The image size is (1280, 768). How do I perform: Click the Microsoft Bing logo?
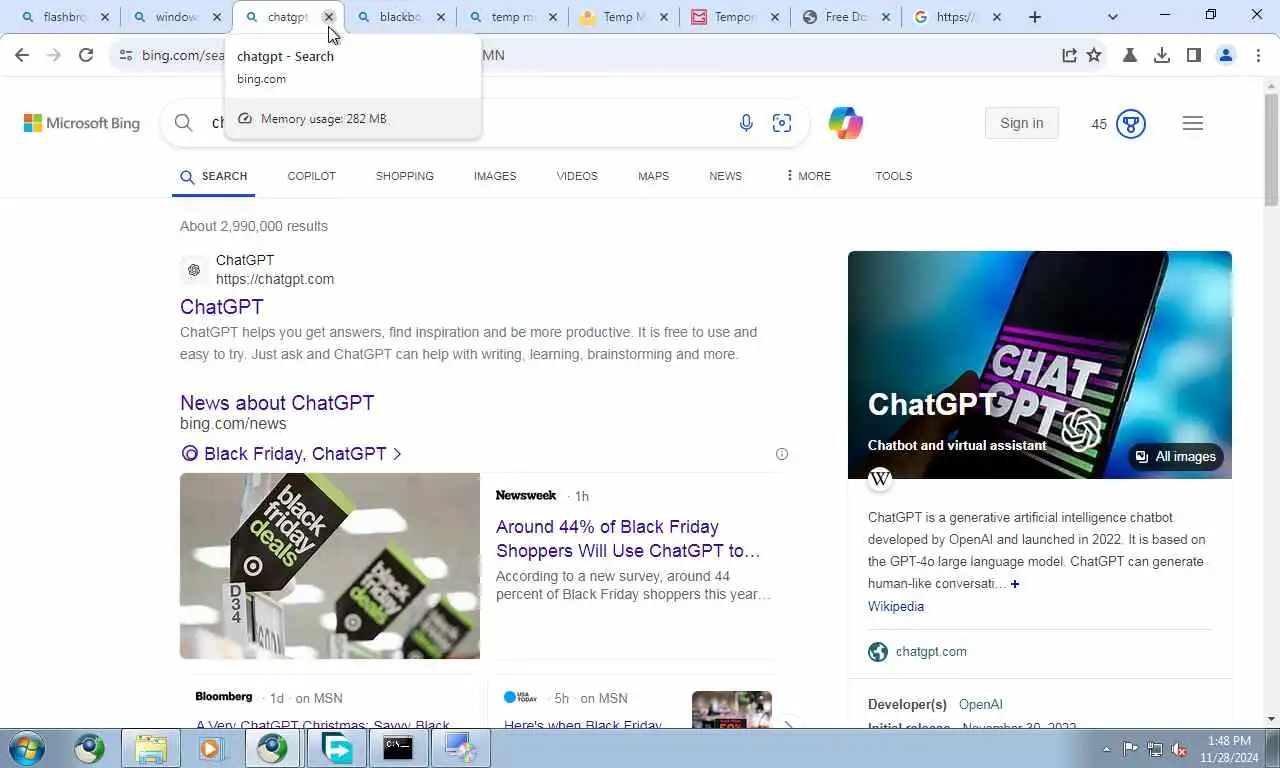pyautogui.click(x=82, y=123)
